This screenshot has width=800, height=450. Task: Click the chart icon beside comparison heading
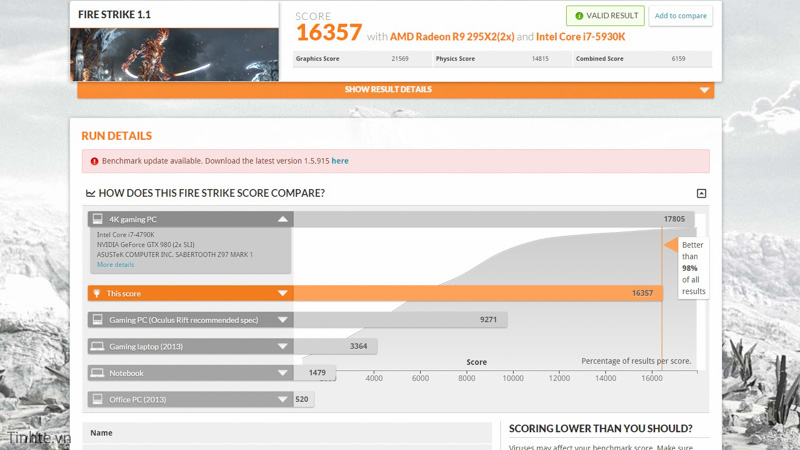(90, 193)
